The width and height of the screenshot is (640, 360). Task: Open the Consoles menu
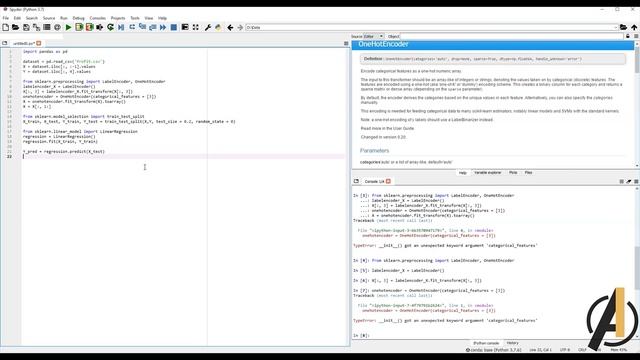coord(98,18)
